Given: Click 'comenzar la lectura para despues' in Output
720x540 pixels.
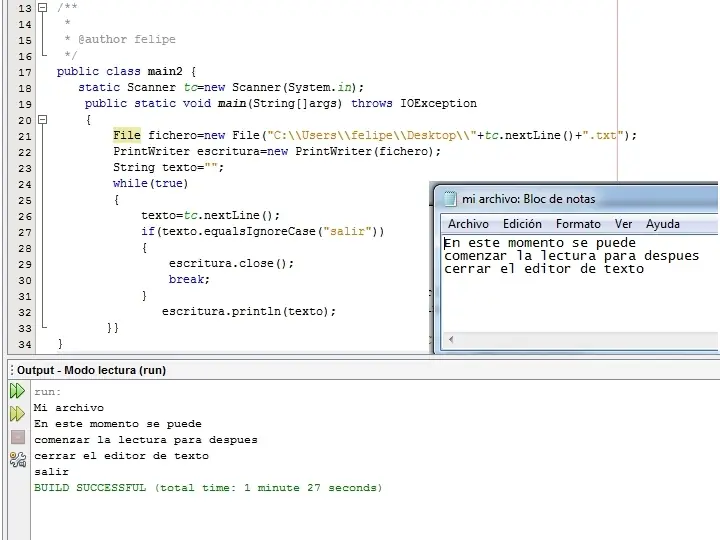Looking at the screenshot, I should 146,440.
